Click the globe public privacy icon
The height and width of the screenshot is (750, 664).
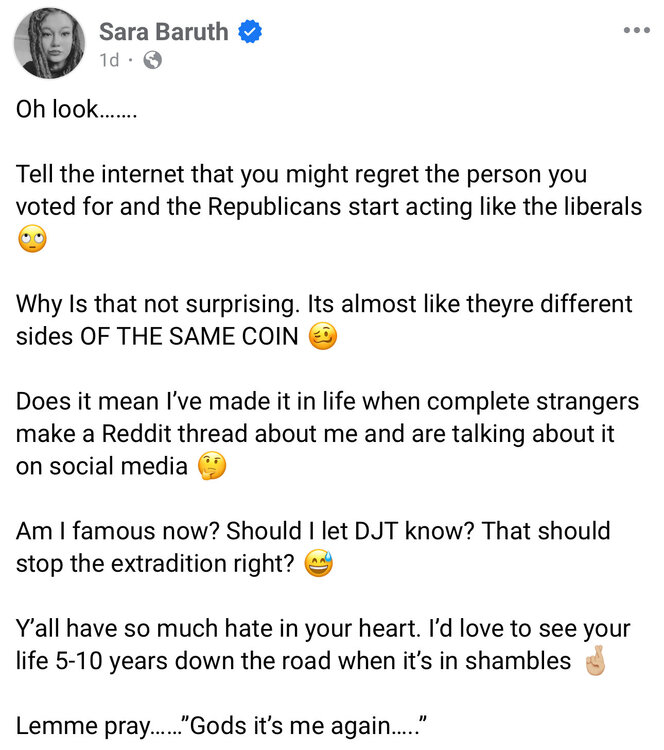click(x=153, y=60)
